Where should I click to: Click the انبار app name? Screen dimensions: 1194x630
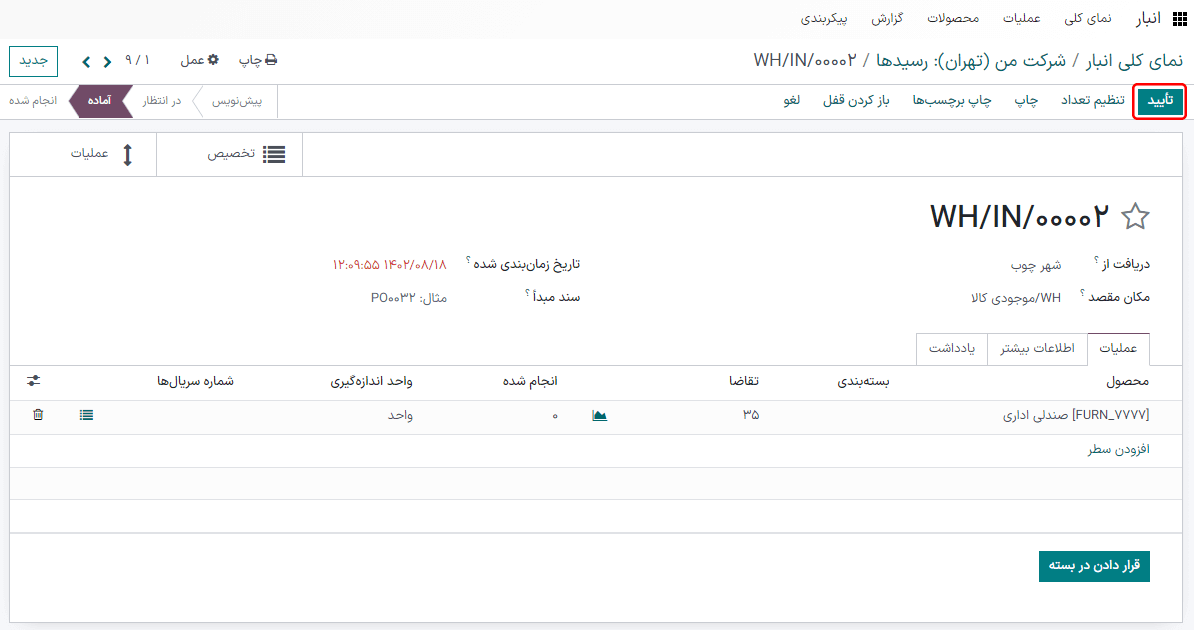1148,19
